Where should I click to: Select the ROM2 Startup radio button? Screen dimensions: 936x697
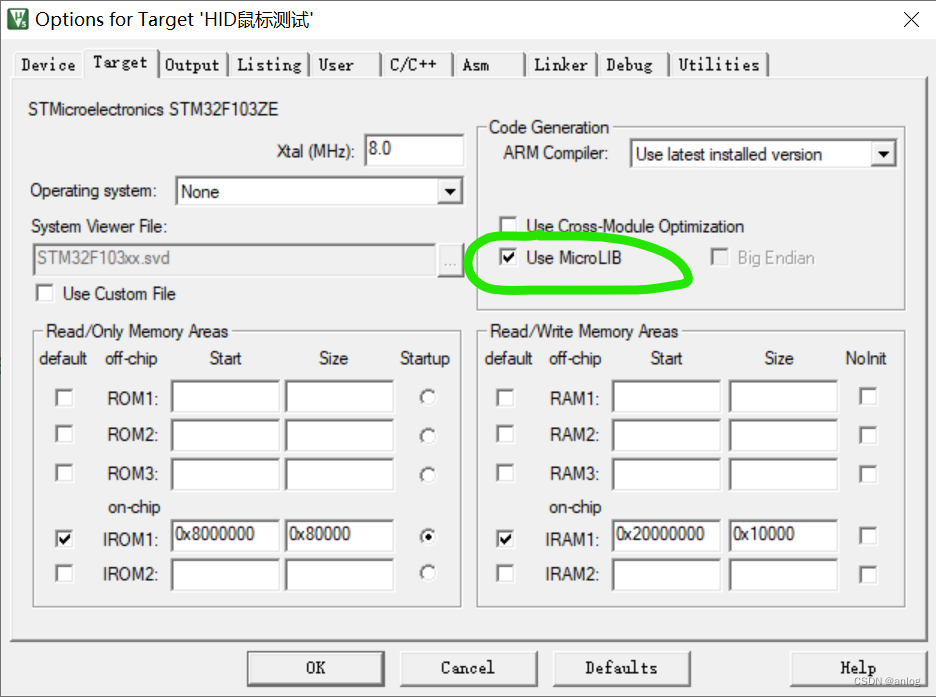427,436
